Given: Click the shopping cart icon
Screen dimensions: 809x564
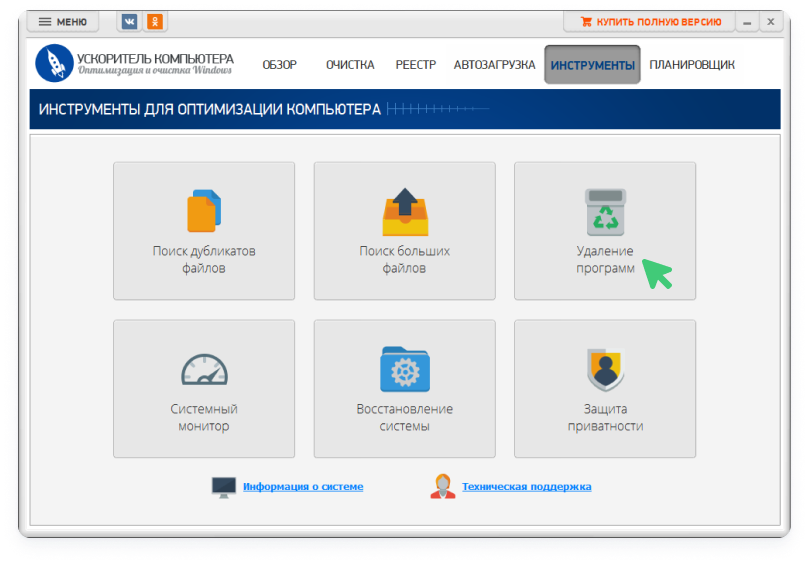Looking at the screenshot, I should pyautogui.click(x=586, y=22).
